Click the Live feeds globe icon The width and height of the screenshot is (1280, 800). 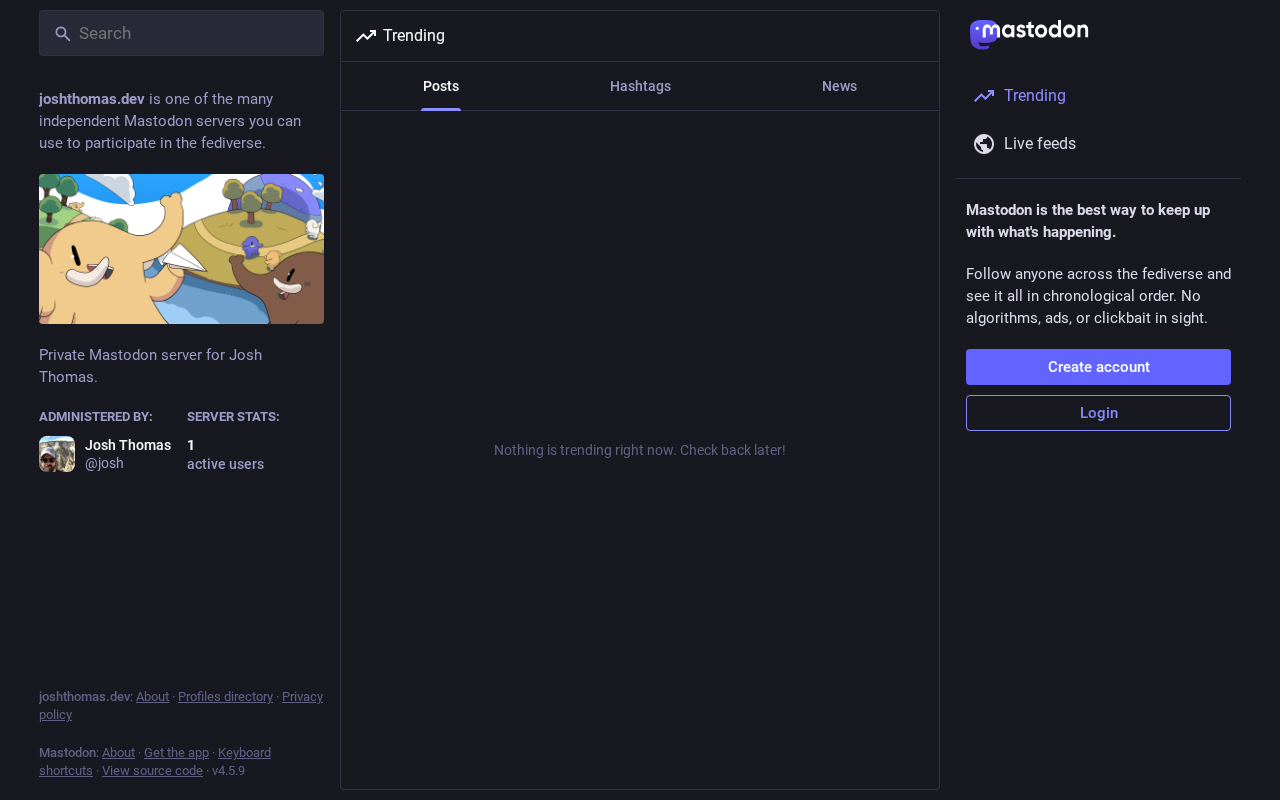click(984, 144)
